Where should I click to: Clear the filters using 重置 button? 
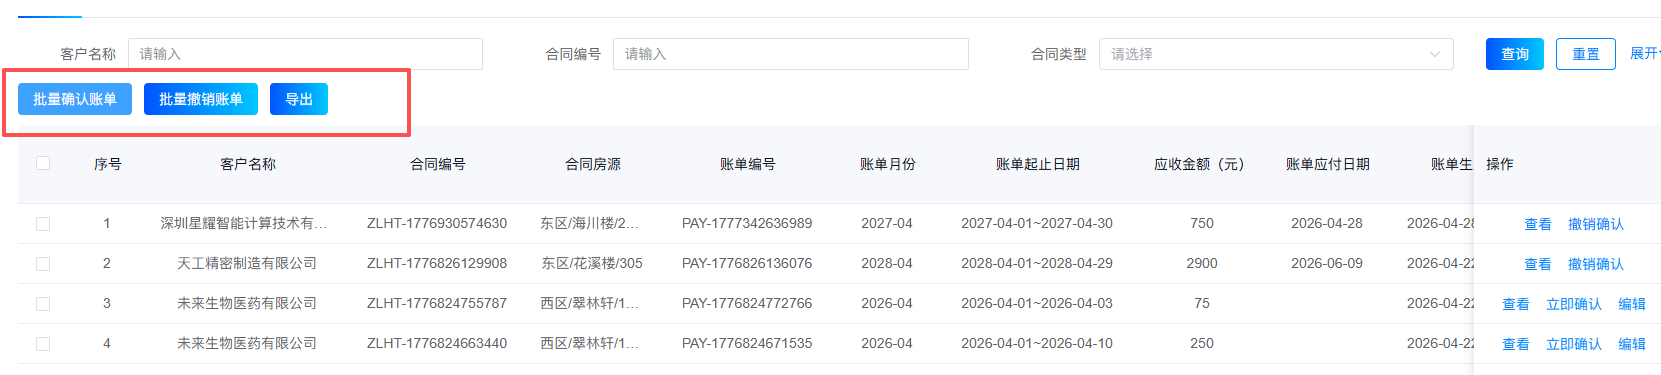[x=1586, y=54]
